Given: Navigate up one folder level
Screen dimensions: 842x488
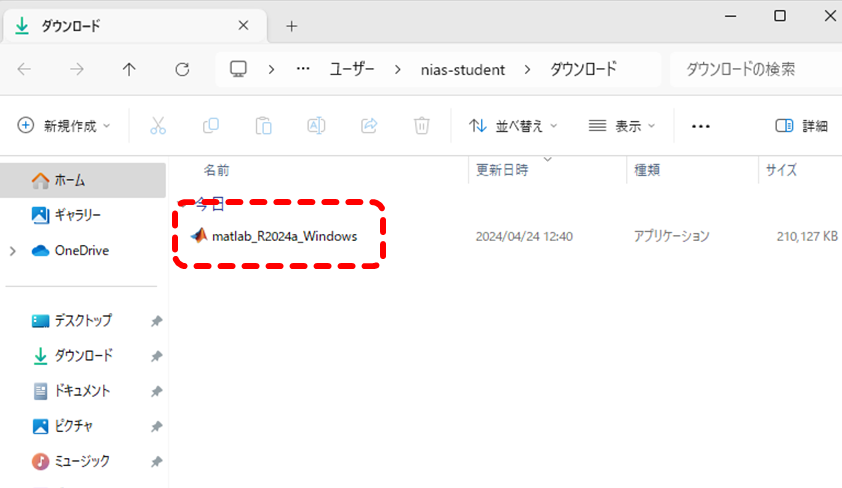Looking at the screenshot, I should tap(129, 69).
